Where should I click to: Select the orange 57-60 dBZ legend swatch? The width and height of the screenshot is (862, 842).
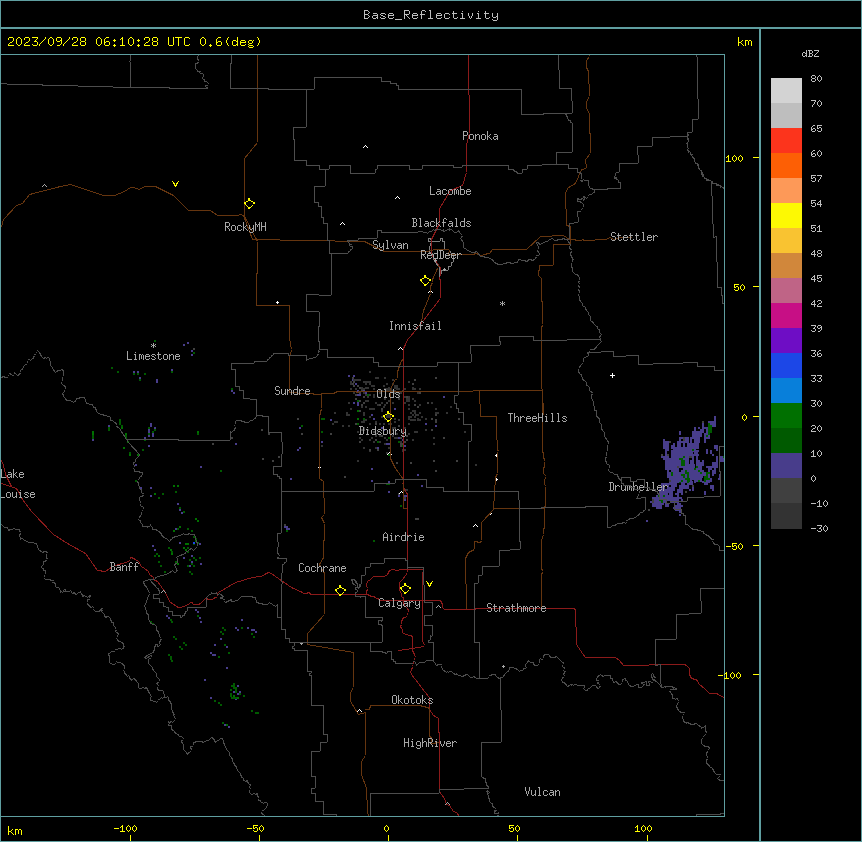786,166
